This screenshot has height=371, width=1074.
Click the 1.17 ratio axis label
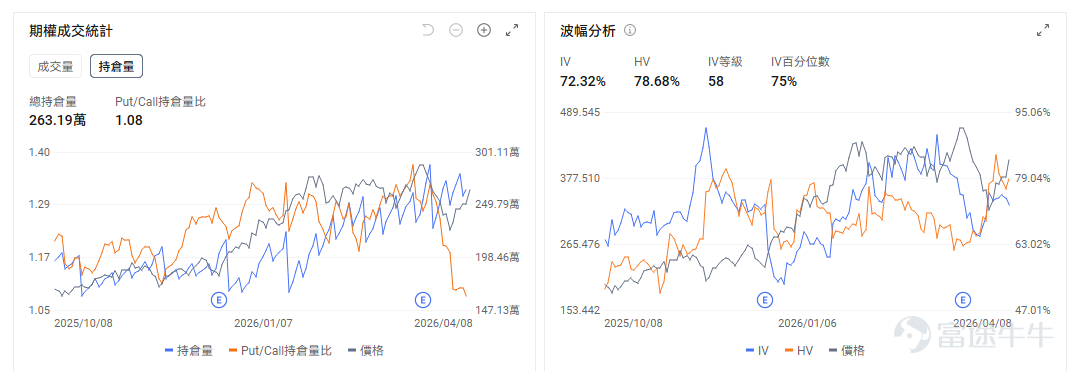pos(40,257)
